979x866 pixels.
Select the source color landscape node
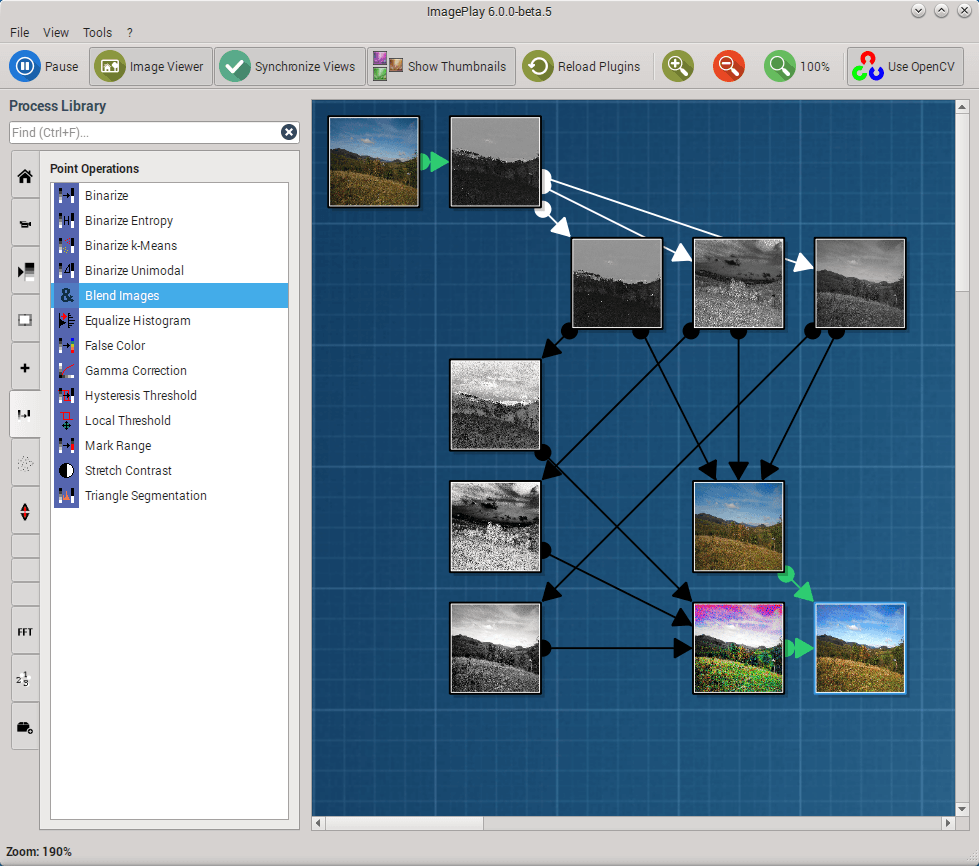coord(373,162)
